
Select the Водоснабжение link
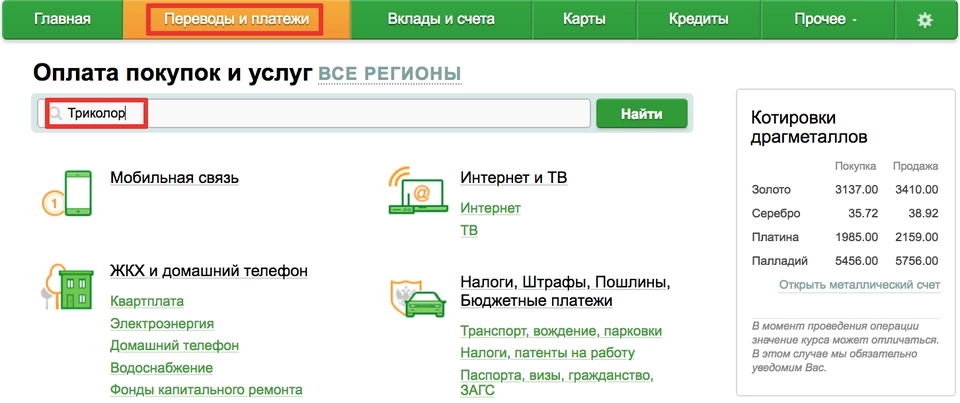[x=162, y=368]
